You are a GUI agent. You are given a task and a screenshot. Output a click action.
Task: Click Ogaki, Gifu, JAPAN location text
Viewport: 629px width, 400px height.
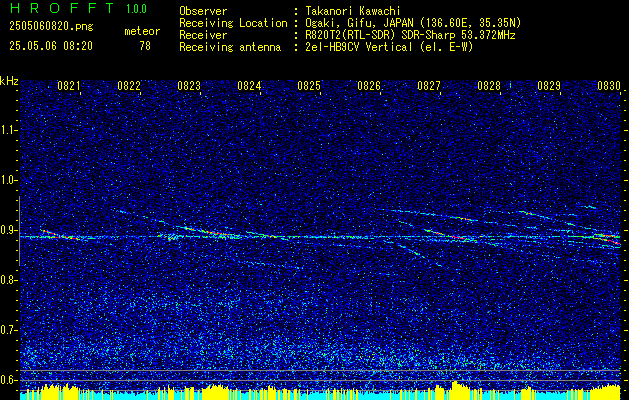point(413,23)
